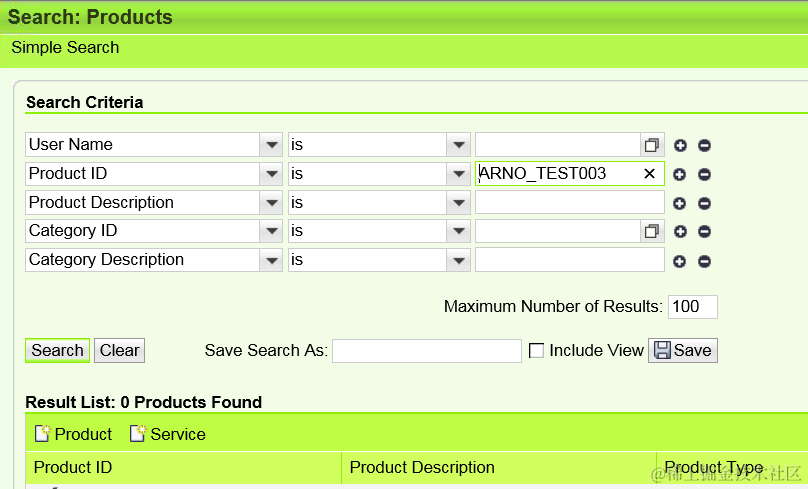Click the 'Simple Search' text

[65, 47]
